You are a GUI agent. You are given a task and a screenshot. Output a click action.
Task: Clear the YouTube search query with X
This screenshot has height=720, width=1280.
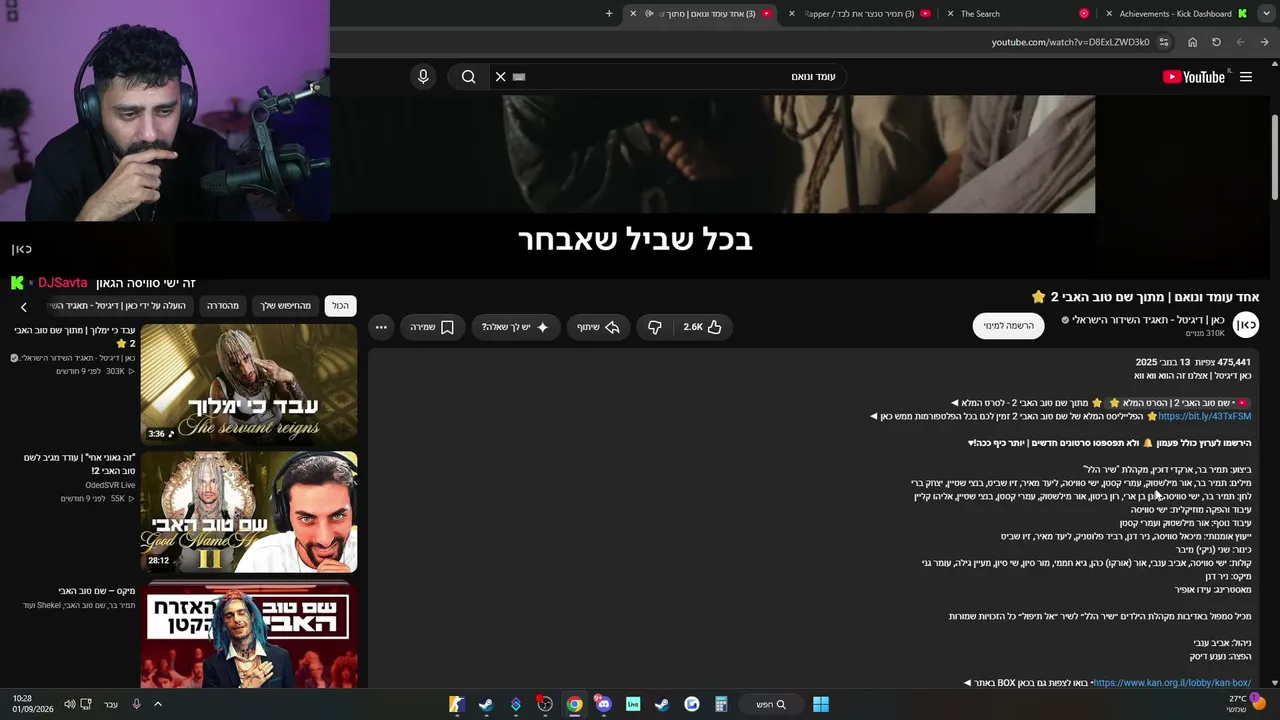[501, 77]
